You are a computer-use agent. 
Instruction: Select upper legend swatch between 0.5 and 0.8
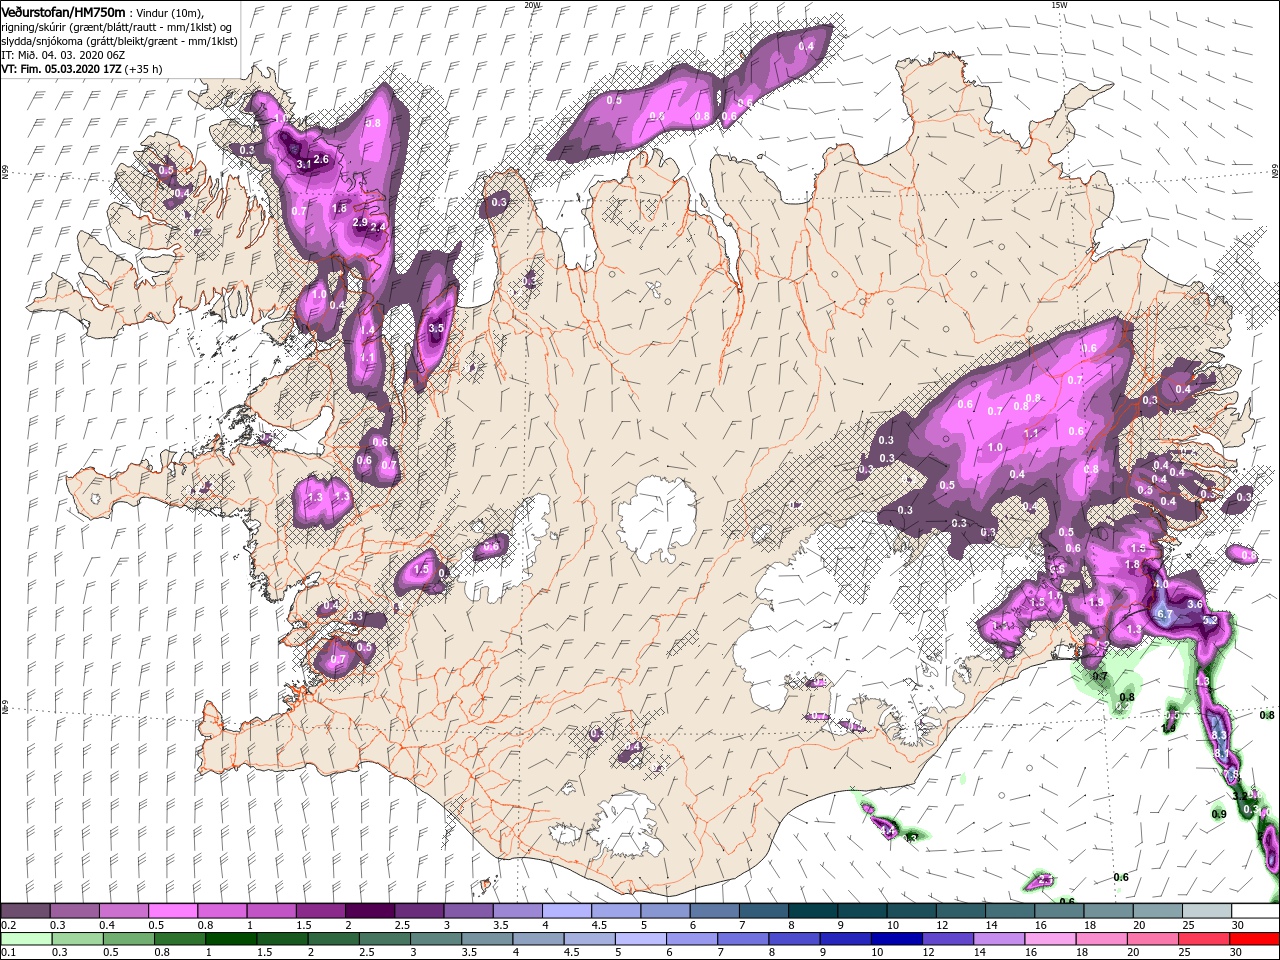[172, 911]
